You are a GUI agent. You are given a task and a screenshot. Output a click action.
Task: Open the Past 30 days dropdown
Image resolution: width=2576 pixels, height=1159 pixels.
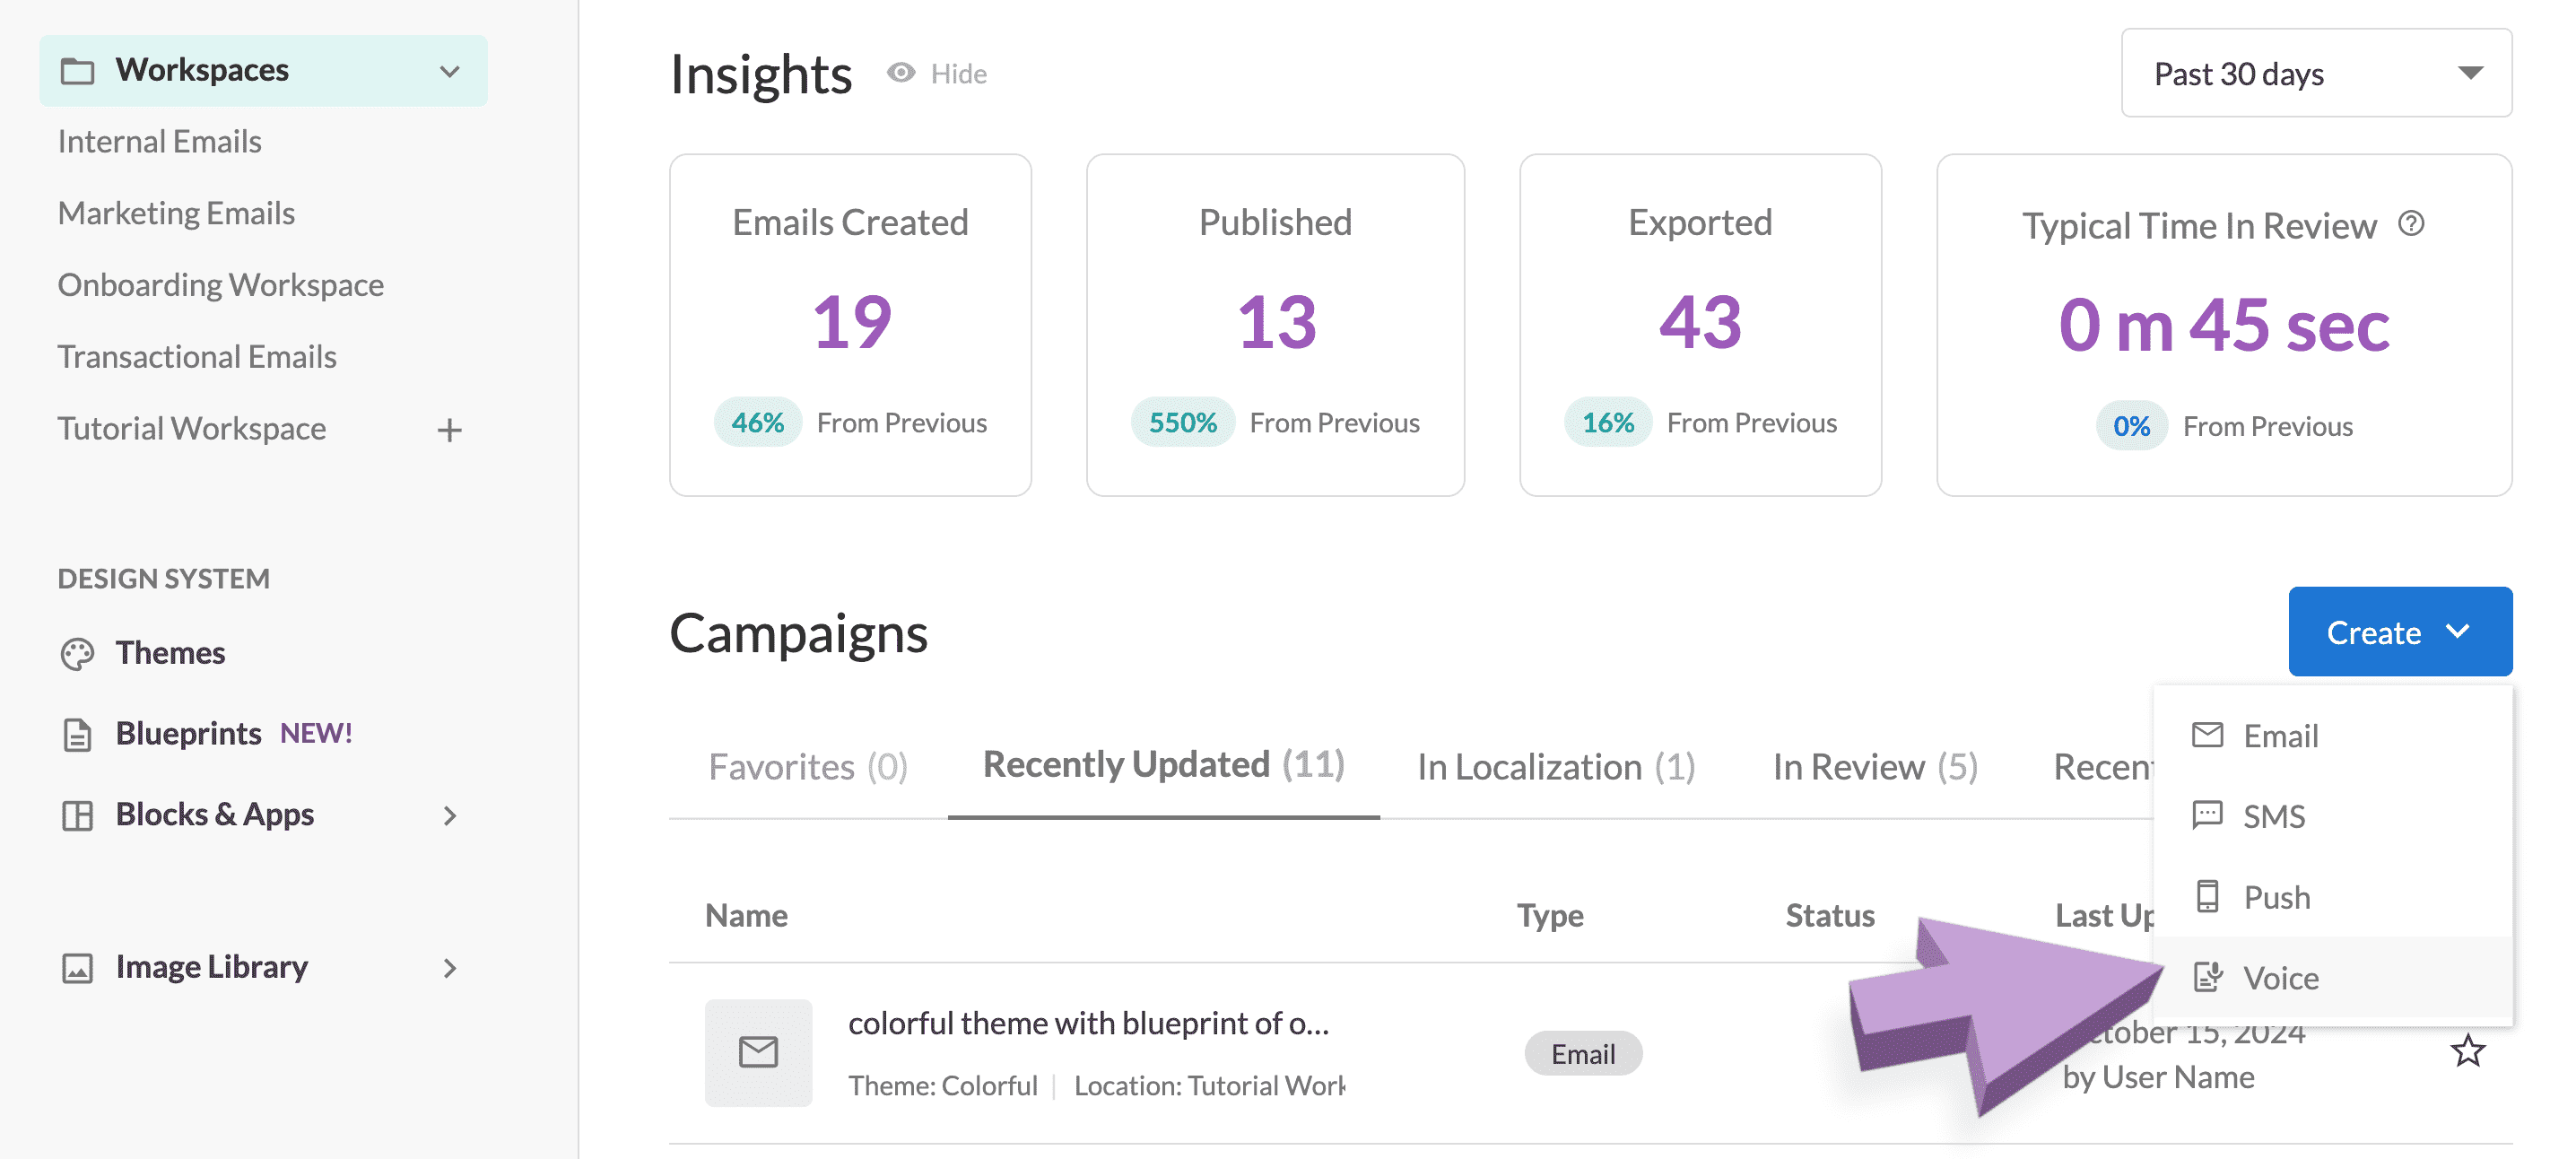(2316, 73)
